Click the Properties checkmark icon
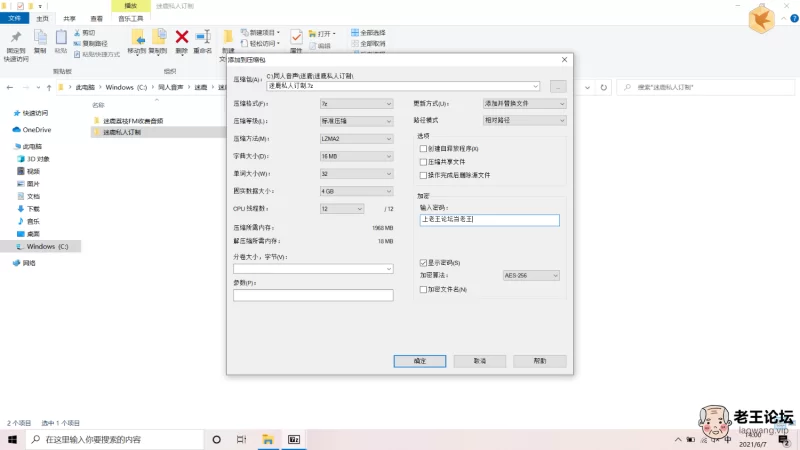Screen dimensions: 800x450 point(296,37)
